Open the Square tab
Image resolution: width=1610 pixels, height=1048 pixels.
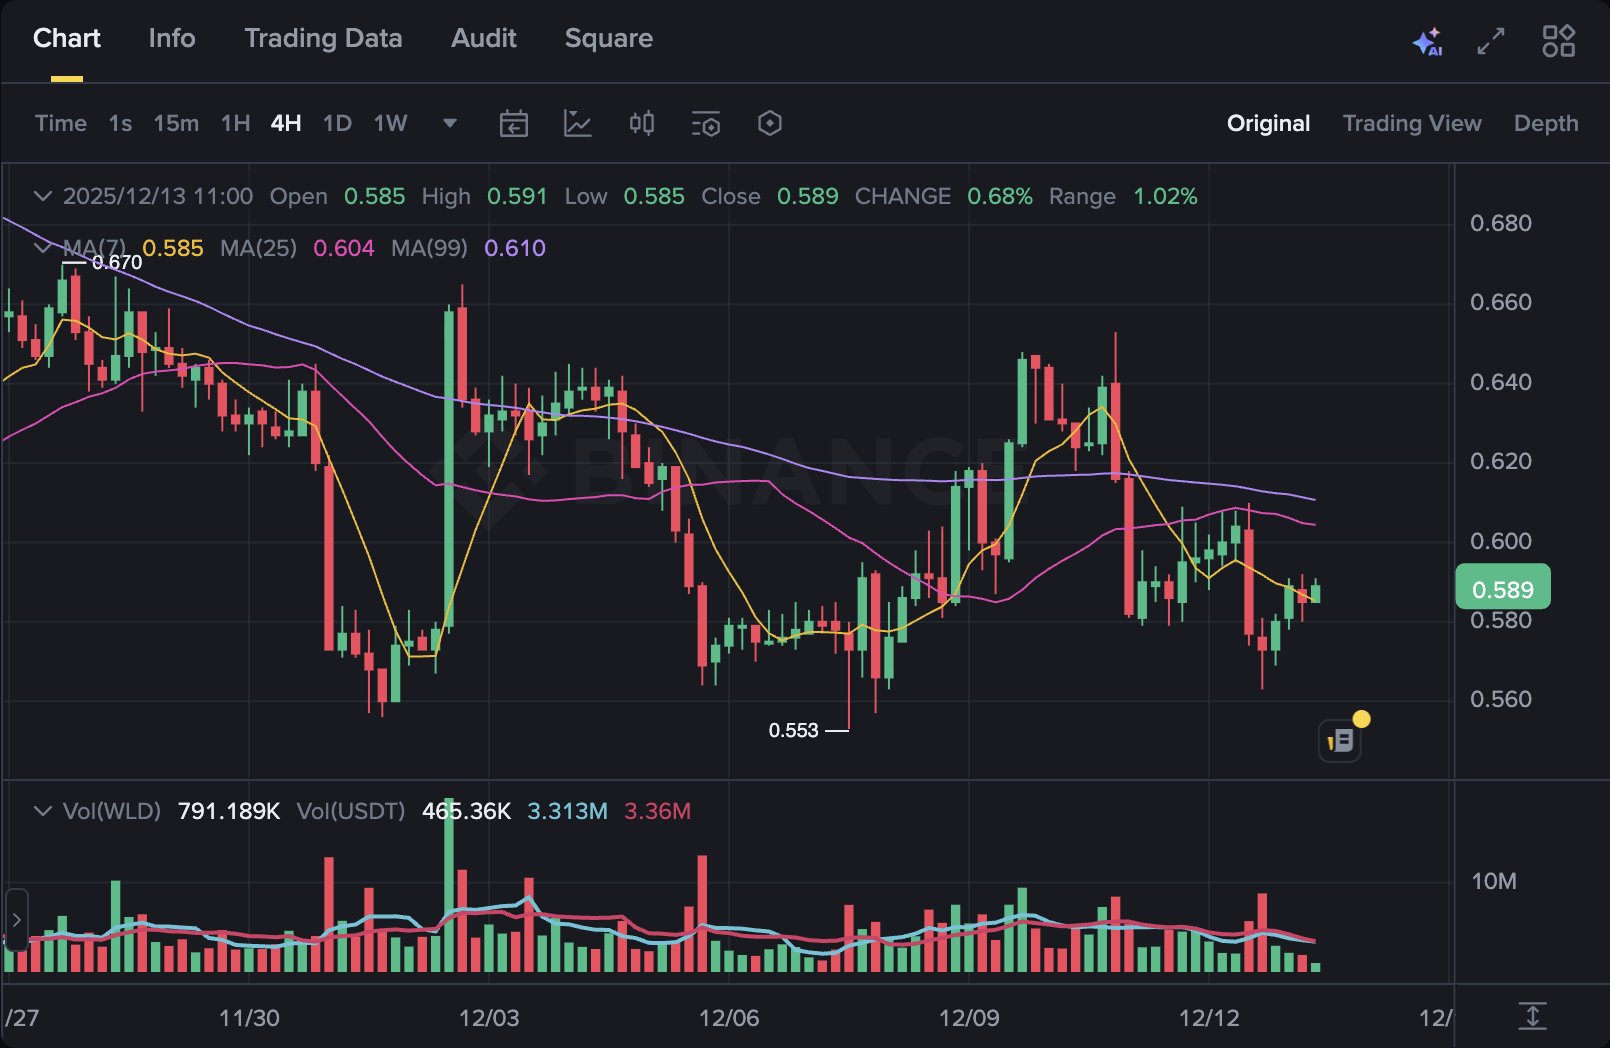608,38
